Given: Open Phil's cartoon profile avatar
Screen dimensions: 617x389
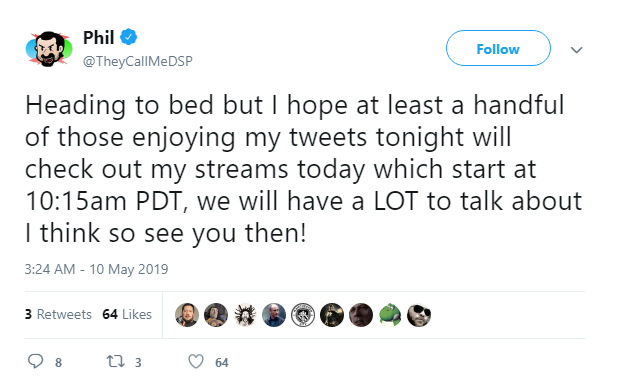Looking at the screenshot, I should (49, 49).
